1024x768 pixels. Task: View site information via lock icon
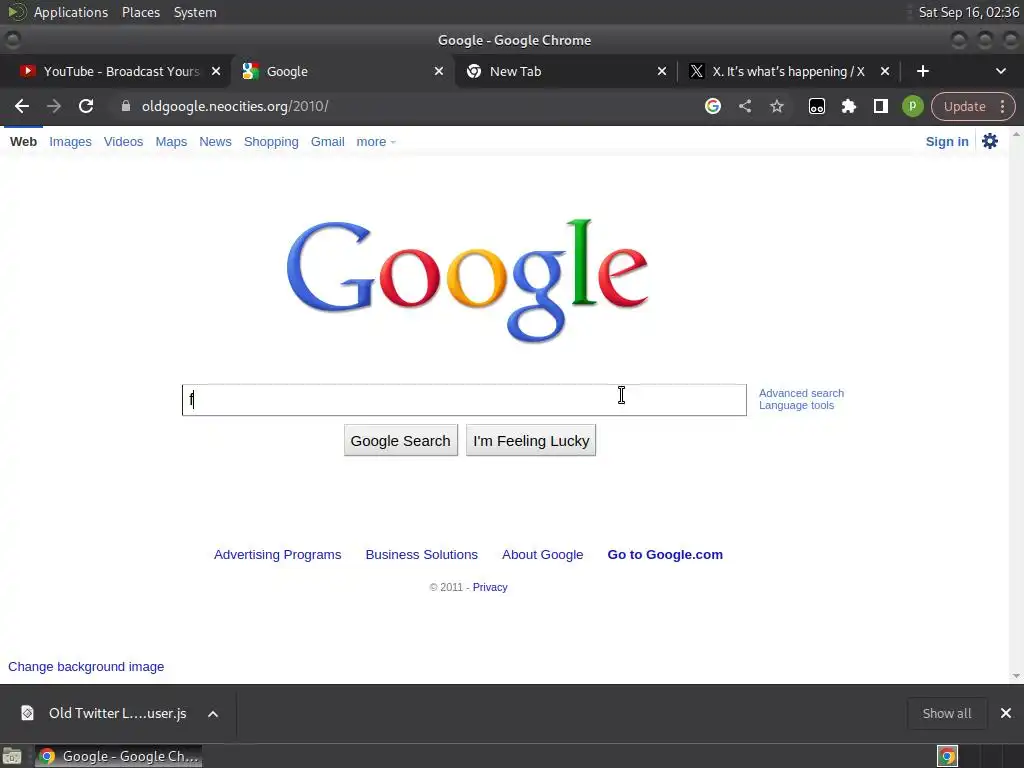(x=126, y=106)
